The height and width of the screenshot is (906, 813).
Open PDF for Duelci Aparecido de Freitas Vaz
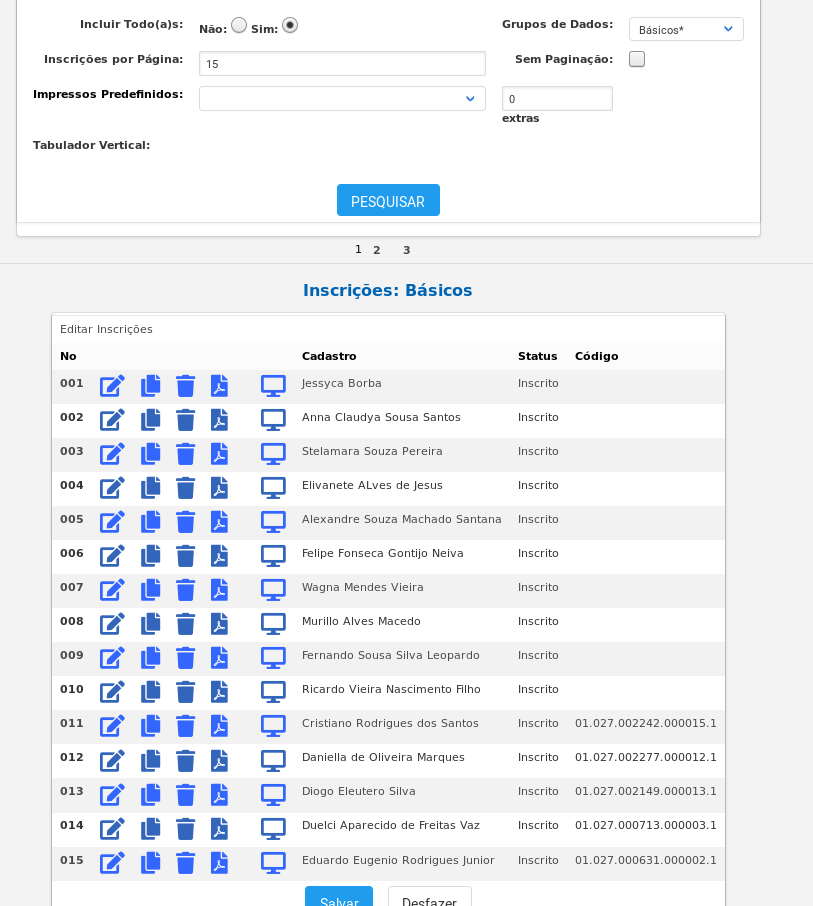[219, 829]
